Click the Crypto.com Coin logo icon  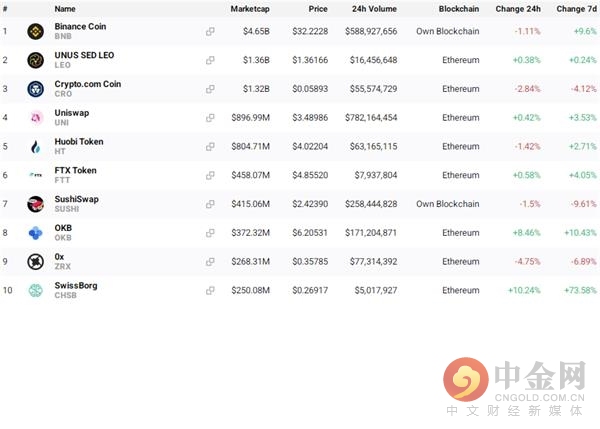coord(36,89)
